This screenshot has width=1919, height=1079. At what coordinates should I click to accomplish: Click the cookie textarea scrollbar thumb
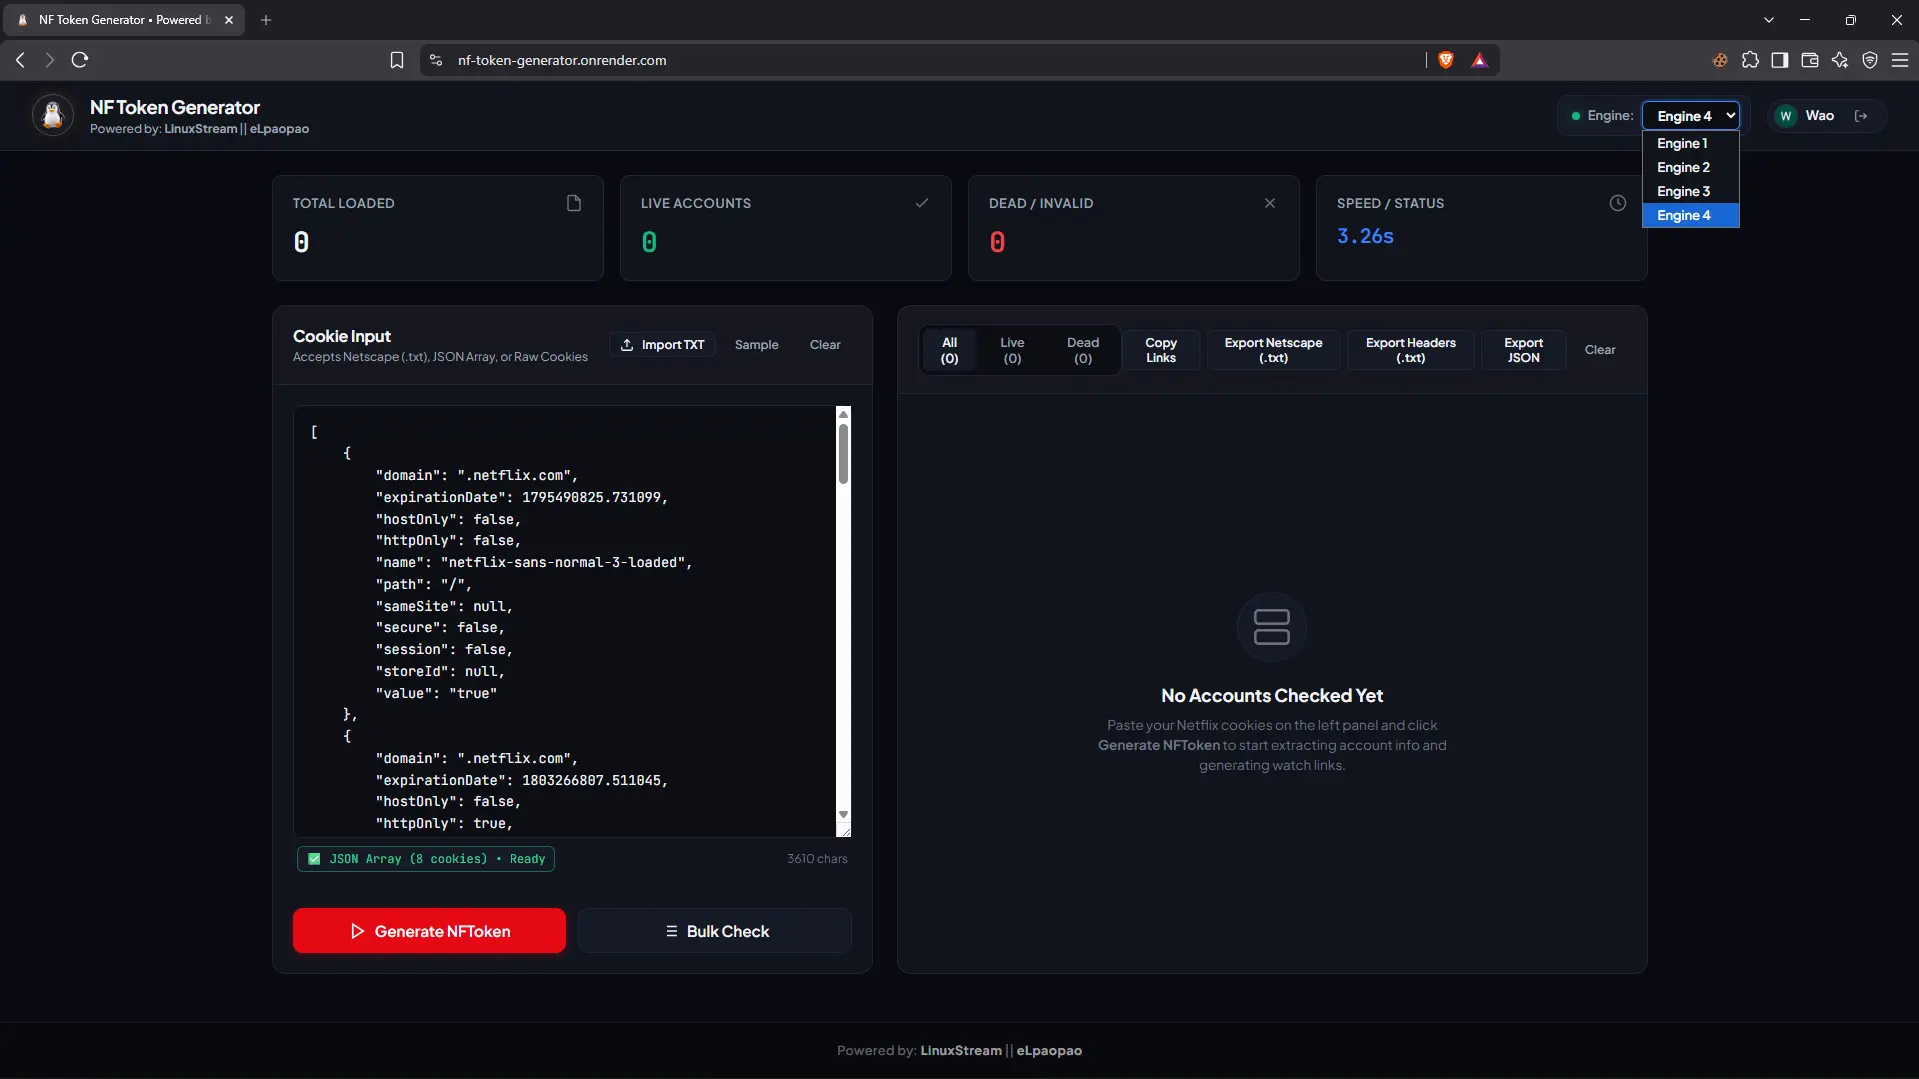pyautogui.click(x=843, y=453)
